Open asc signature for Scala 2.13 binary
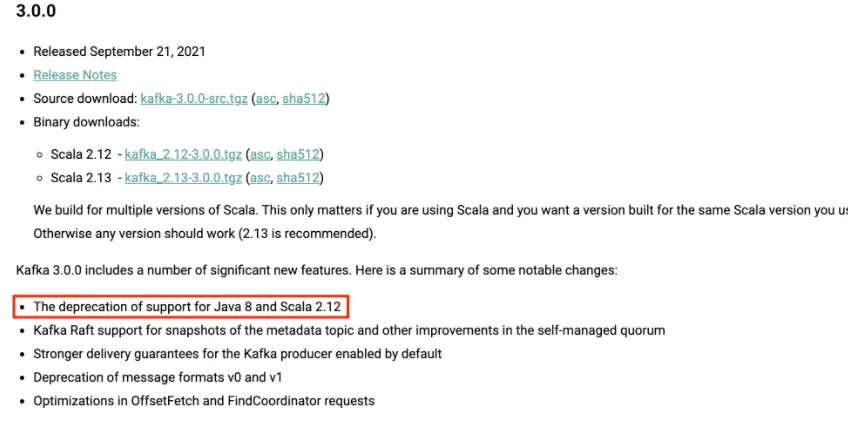The width and height of the screenshot is (848, 432). coord(259,178)
